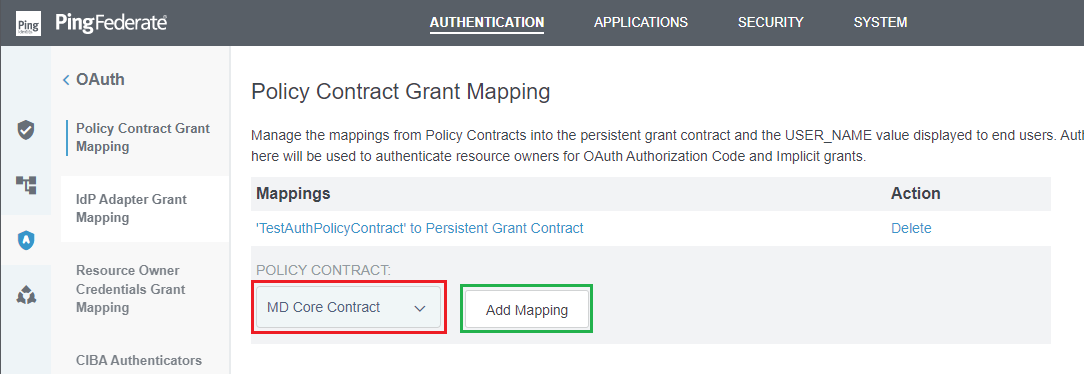Delete the TestAuthPolicyContract mapping
This screenshot has height=374, width=1084.
(911, 228)
